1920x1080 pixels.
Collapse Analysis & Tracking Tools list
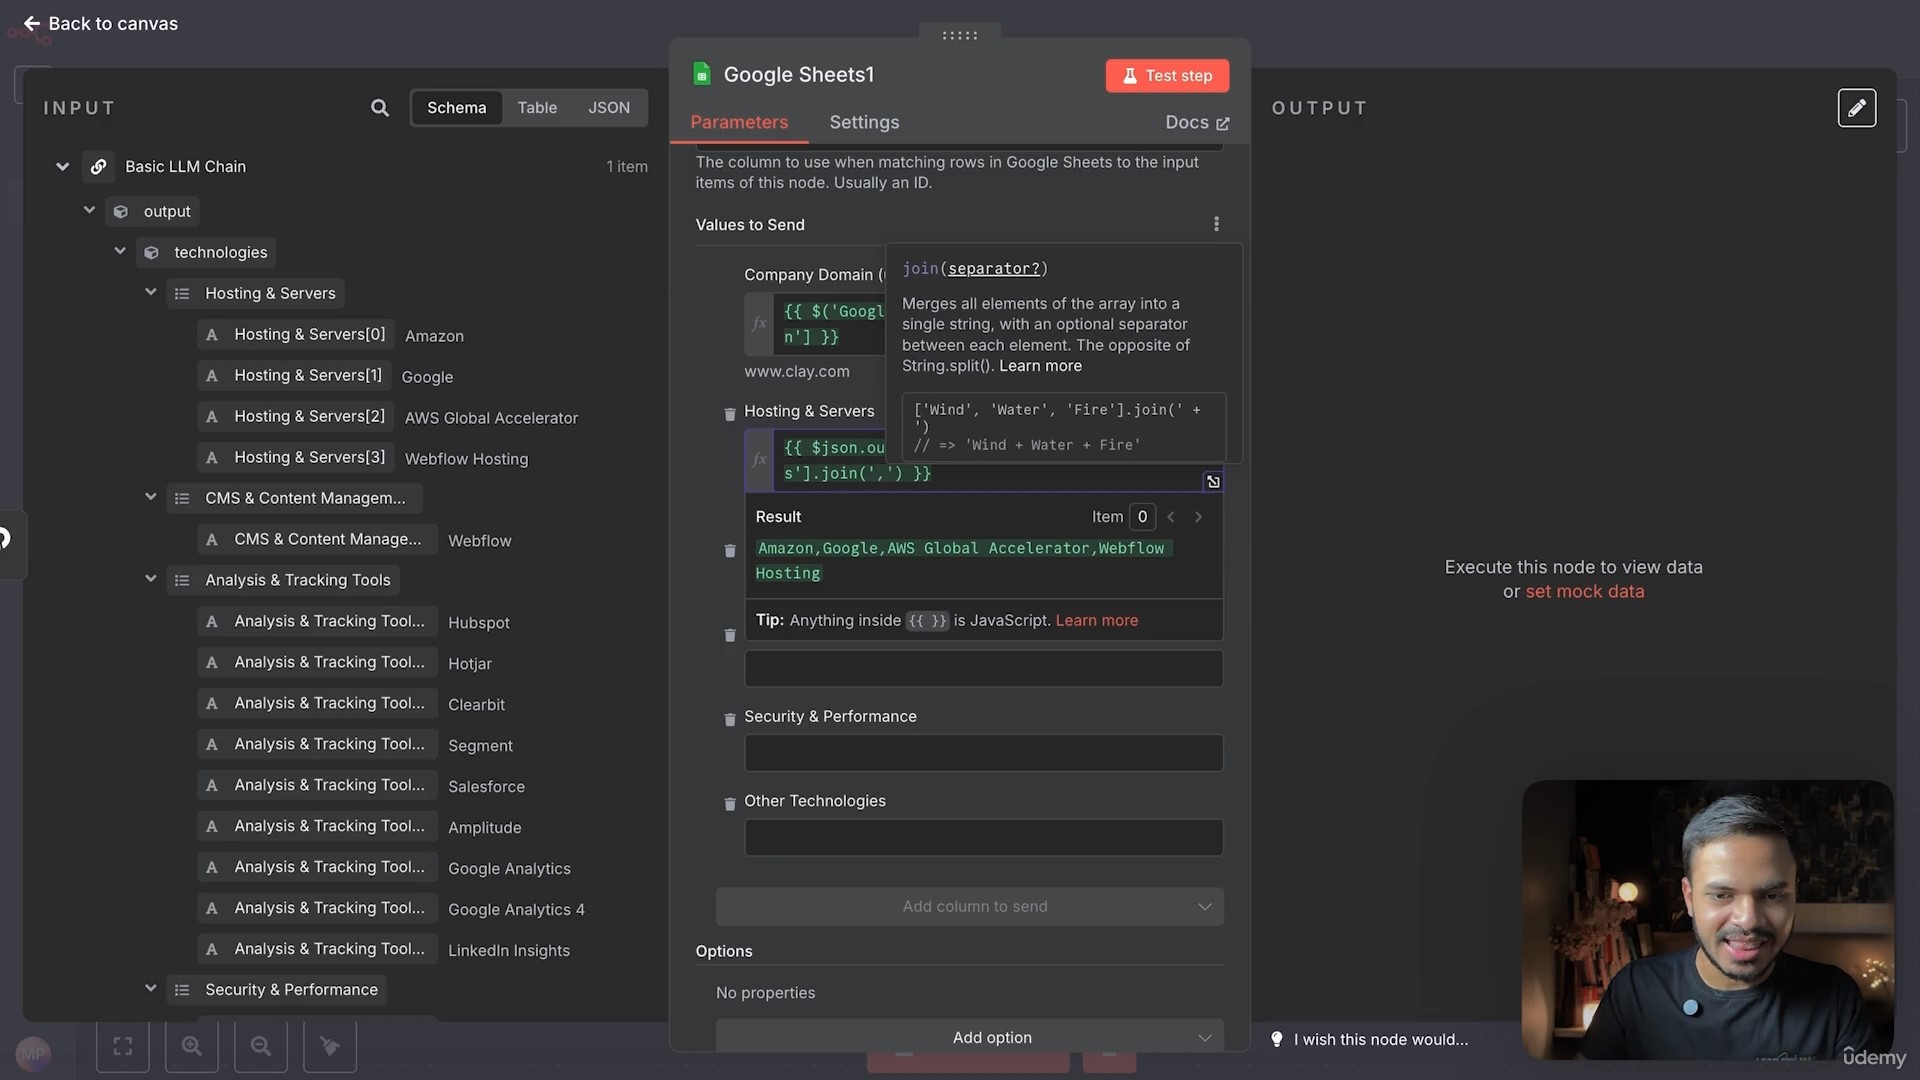point(151,579)
